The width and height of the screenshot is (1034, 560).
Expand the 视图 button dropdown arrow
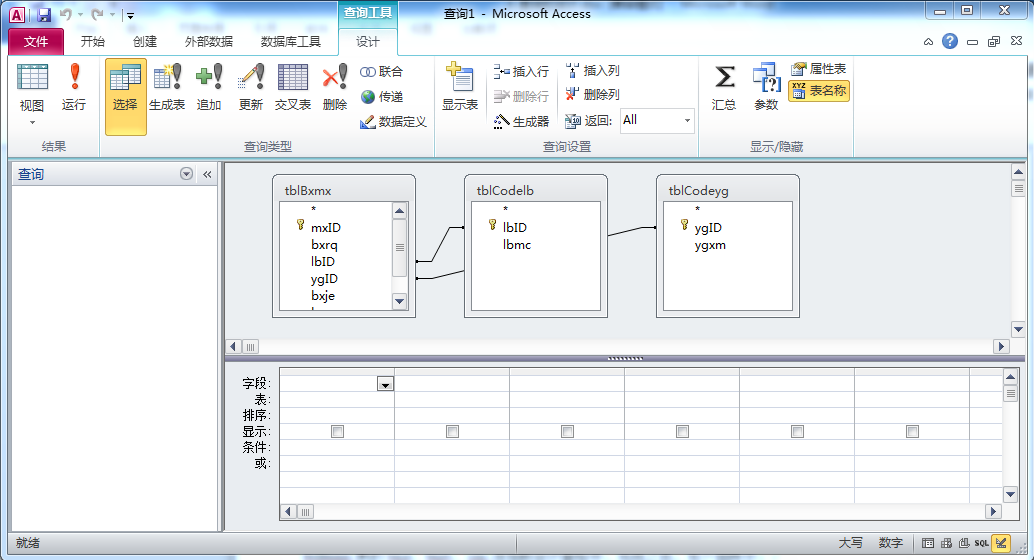click(32, 123)
